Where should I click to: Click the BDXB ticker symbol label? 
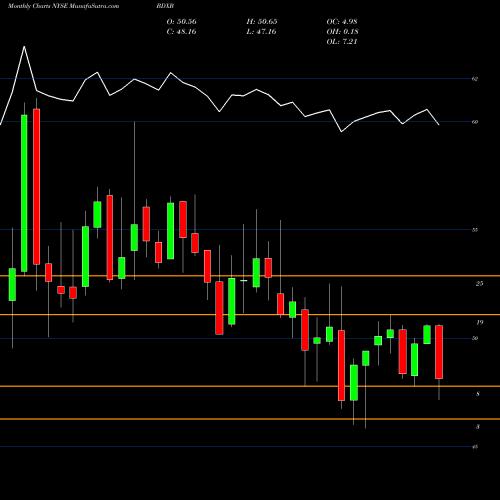(x=165, y=6)
